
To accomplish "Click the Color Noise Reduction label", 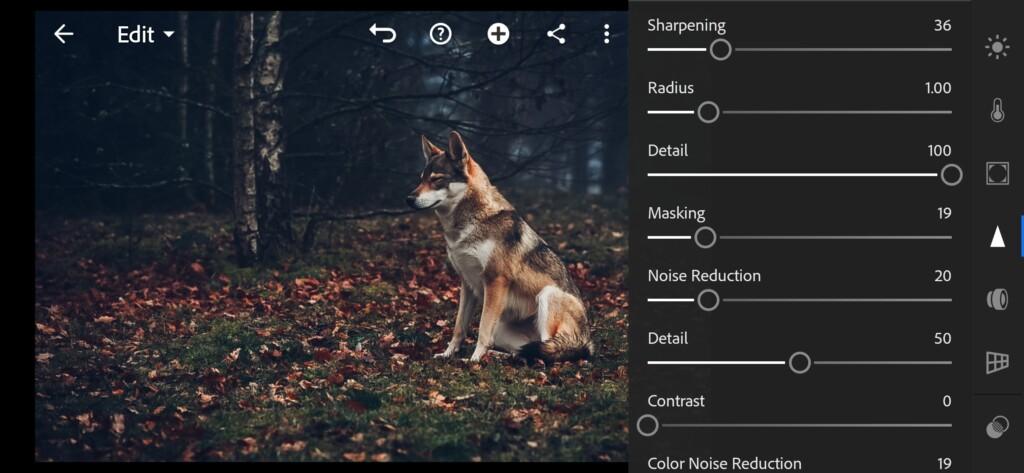I will 724,463.
